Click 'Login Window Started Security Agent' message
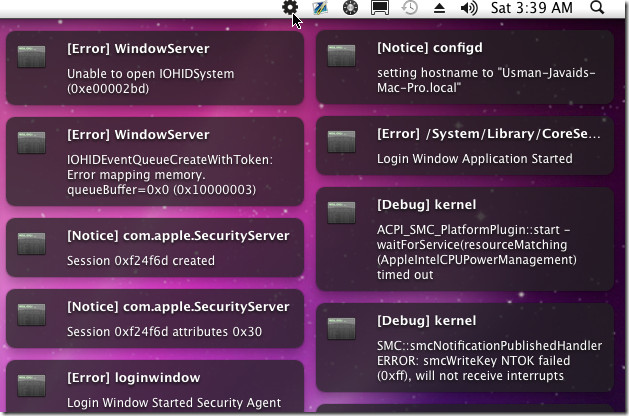 (174, 403)
